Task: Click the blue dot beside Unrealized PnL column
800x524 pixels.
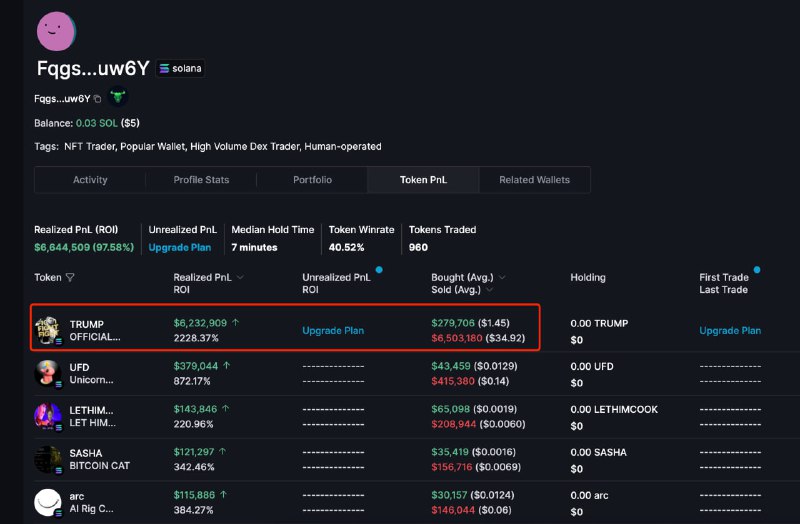Action: coord(379,269)
